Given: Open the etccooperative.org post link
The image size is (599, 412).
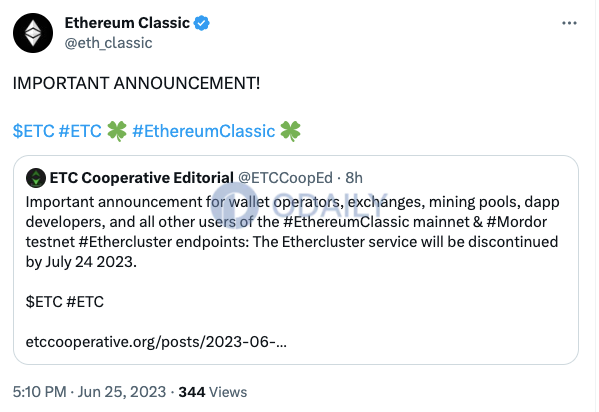Looking at the screenshot, I should tap(156, 342).
